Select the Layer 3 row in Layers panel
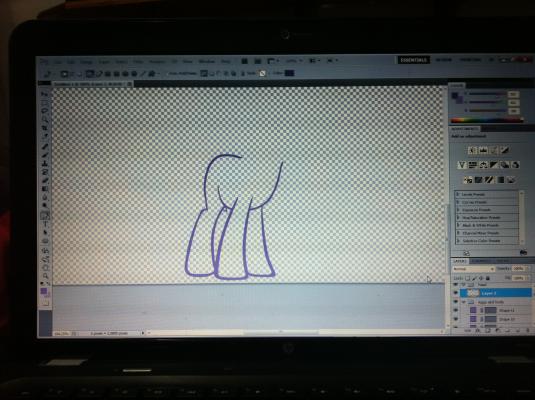This screenshot has width=535, height=400. tap(495, 293)
